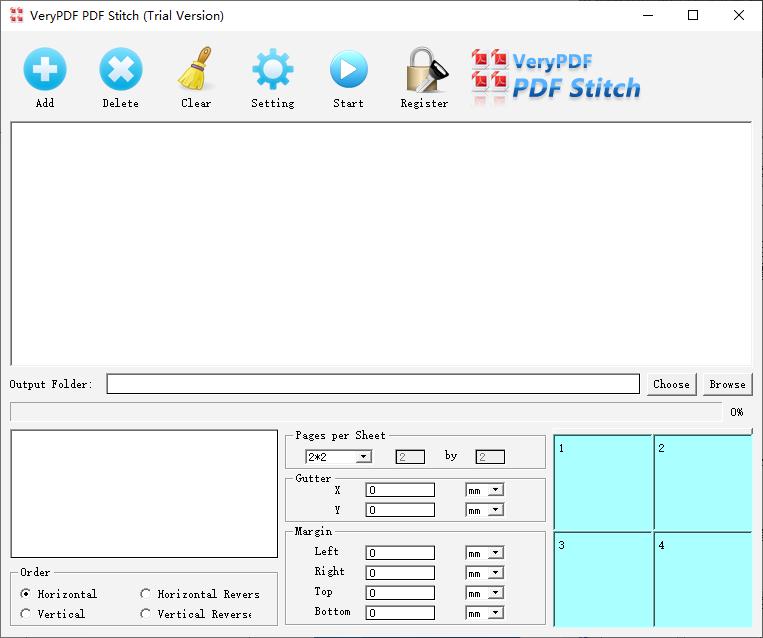This screenshot has width=763, height=638.
Task: Click the Add plus icon
Action: pos(45,69)
